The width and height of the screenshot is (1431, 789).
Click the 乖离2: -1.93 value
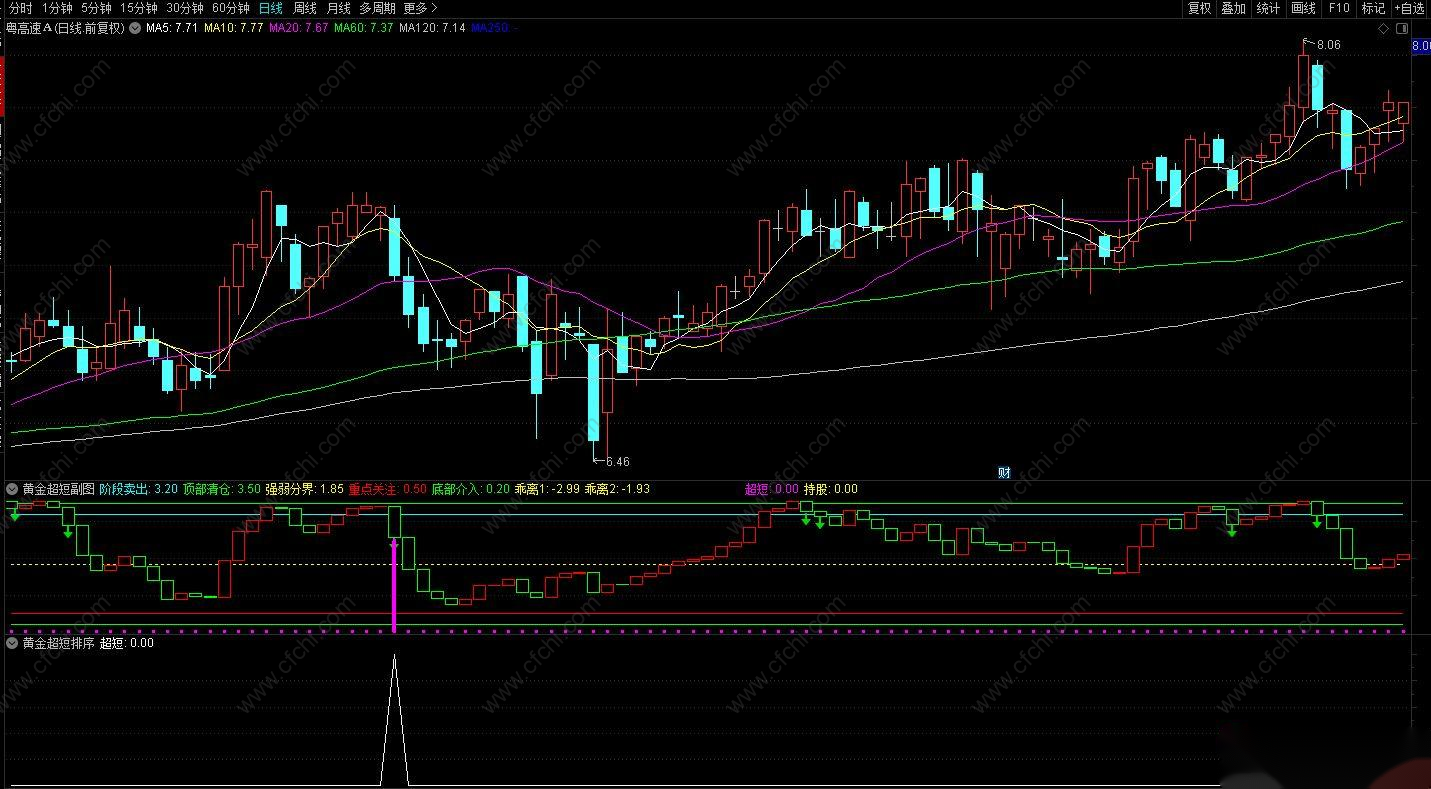coord(617,489)
